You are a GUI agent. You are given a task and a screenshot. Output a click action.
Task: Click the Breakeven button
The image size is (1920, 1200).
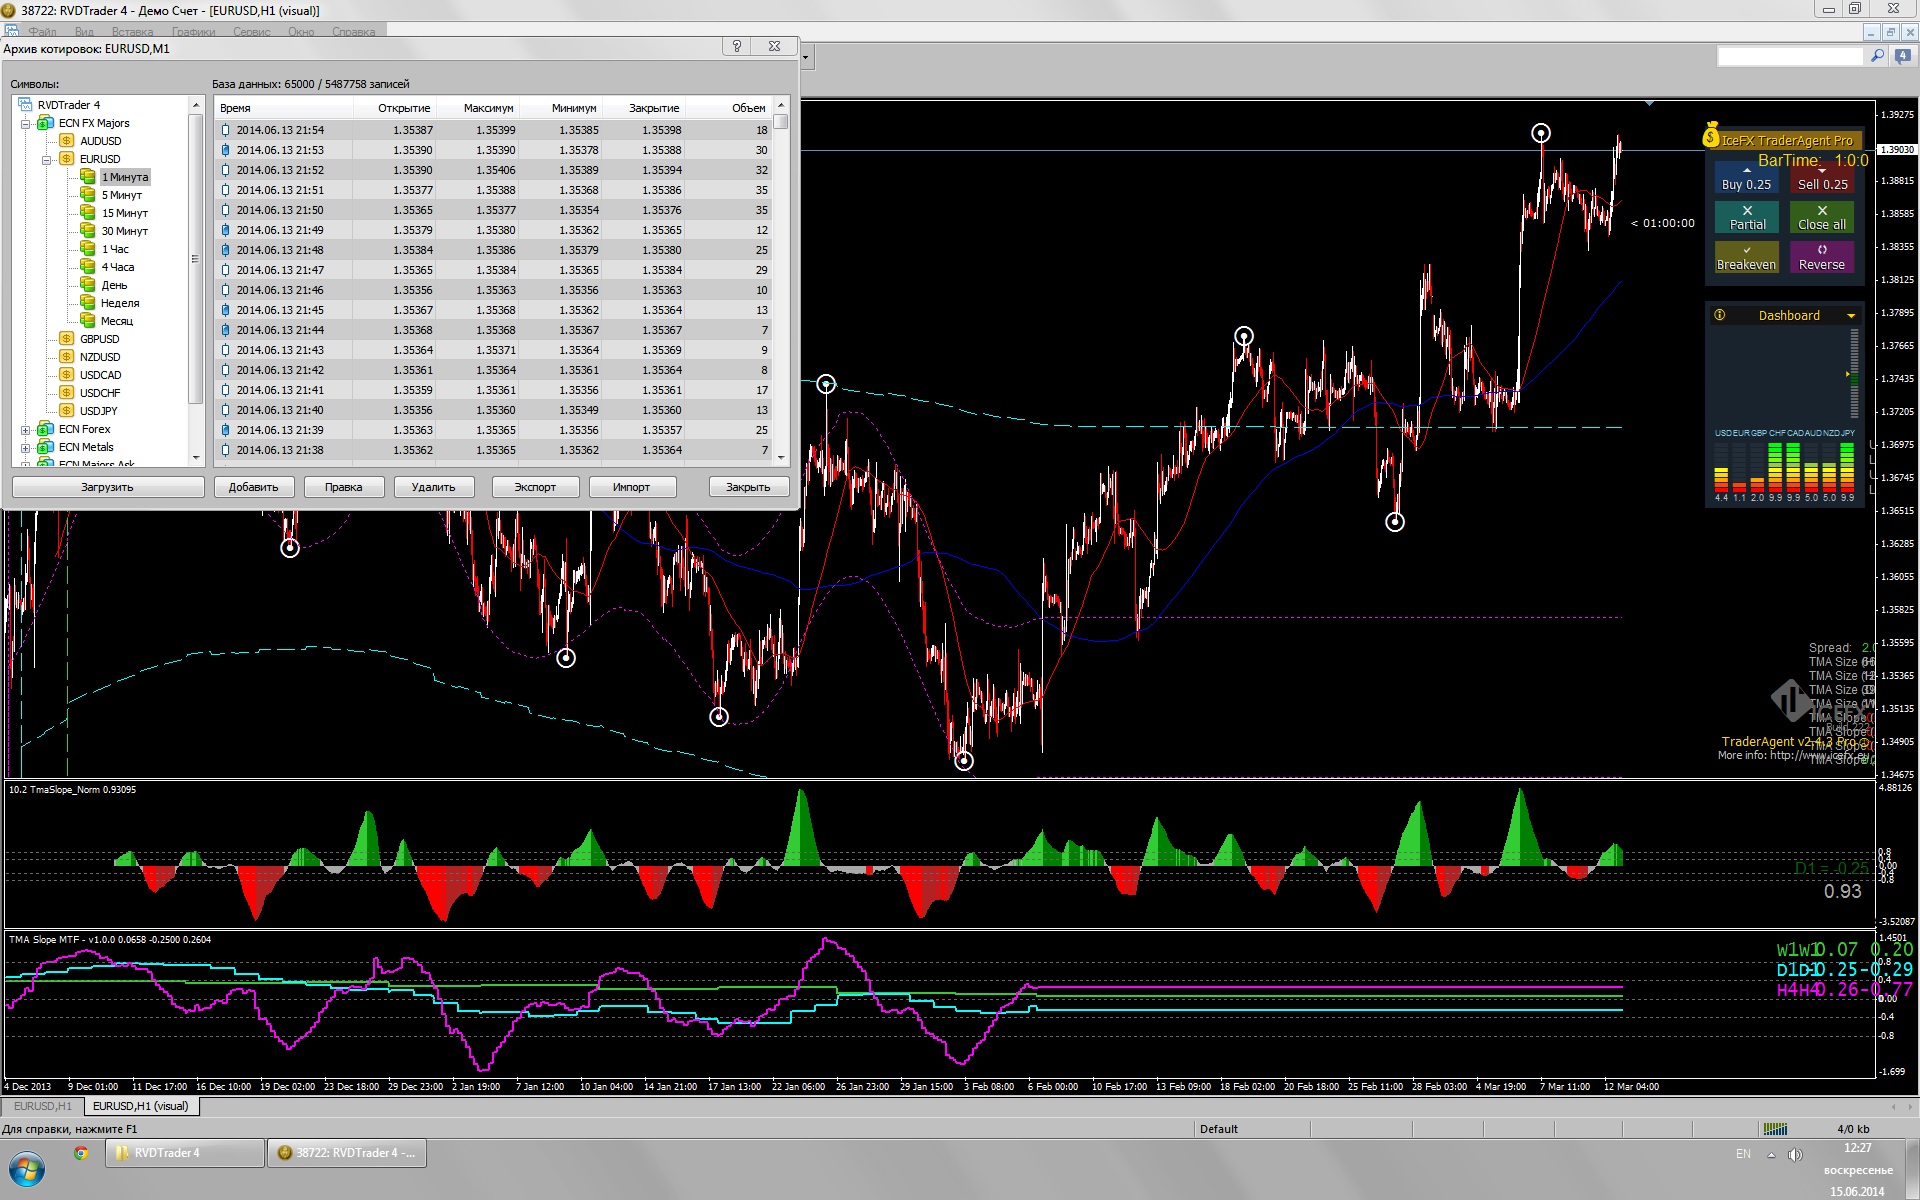(1747, 257)
